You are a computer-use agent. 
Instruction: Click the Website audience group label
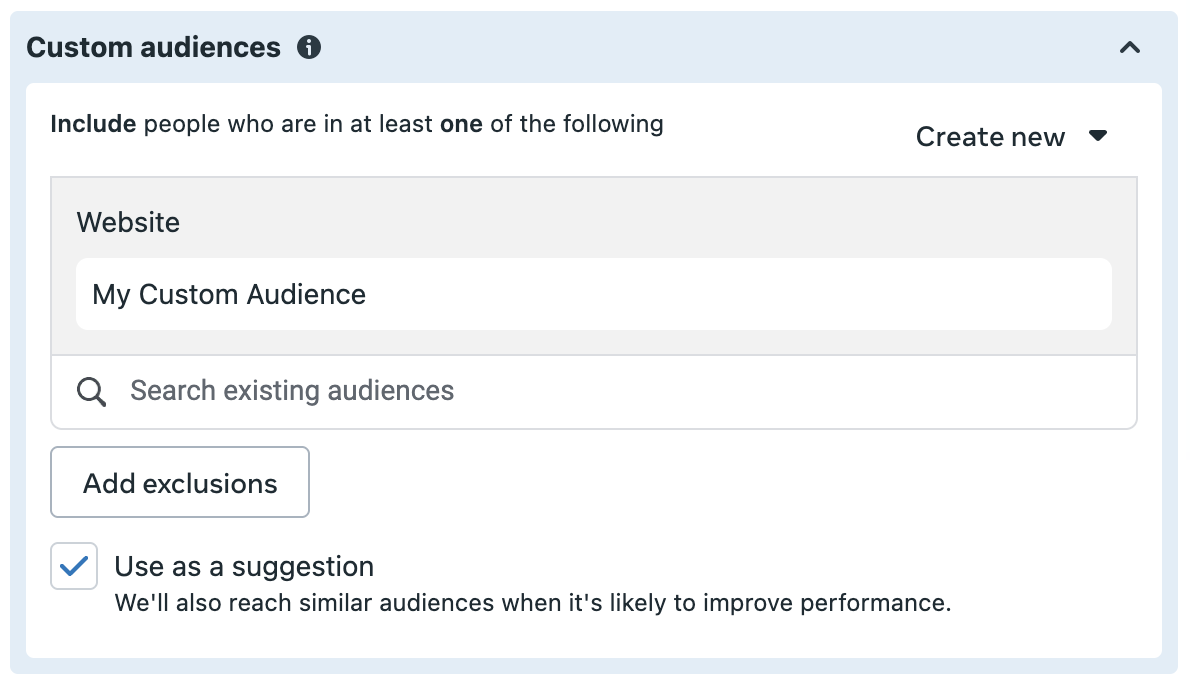[x=128, y=222]
